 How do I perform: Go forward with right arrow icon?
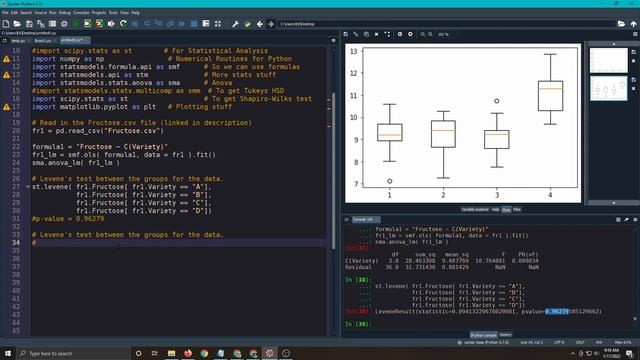click(x=271, y=24)
